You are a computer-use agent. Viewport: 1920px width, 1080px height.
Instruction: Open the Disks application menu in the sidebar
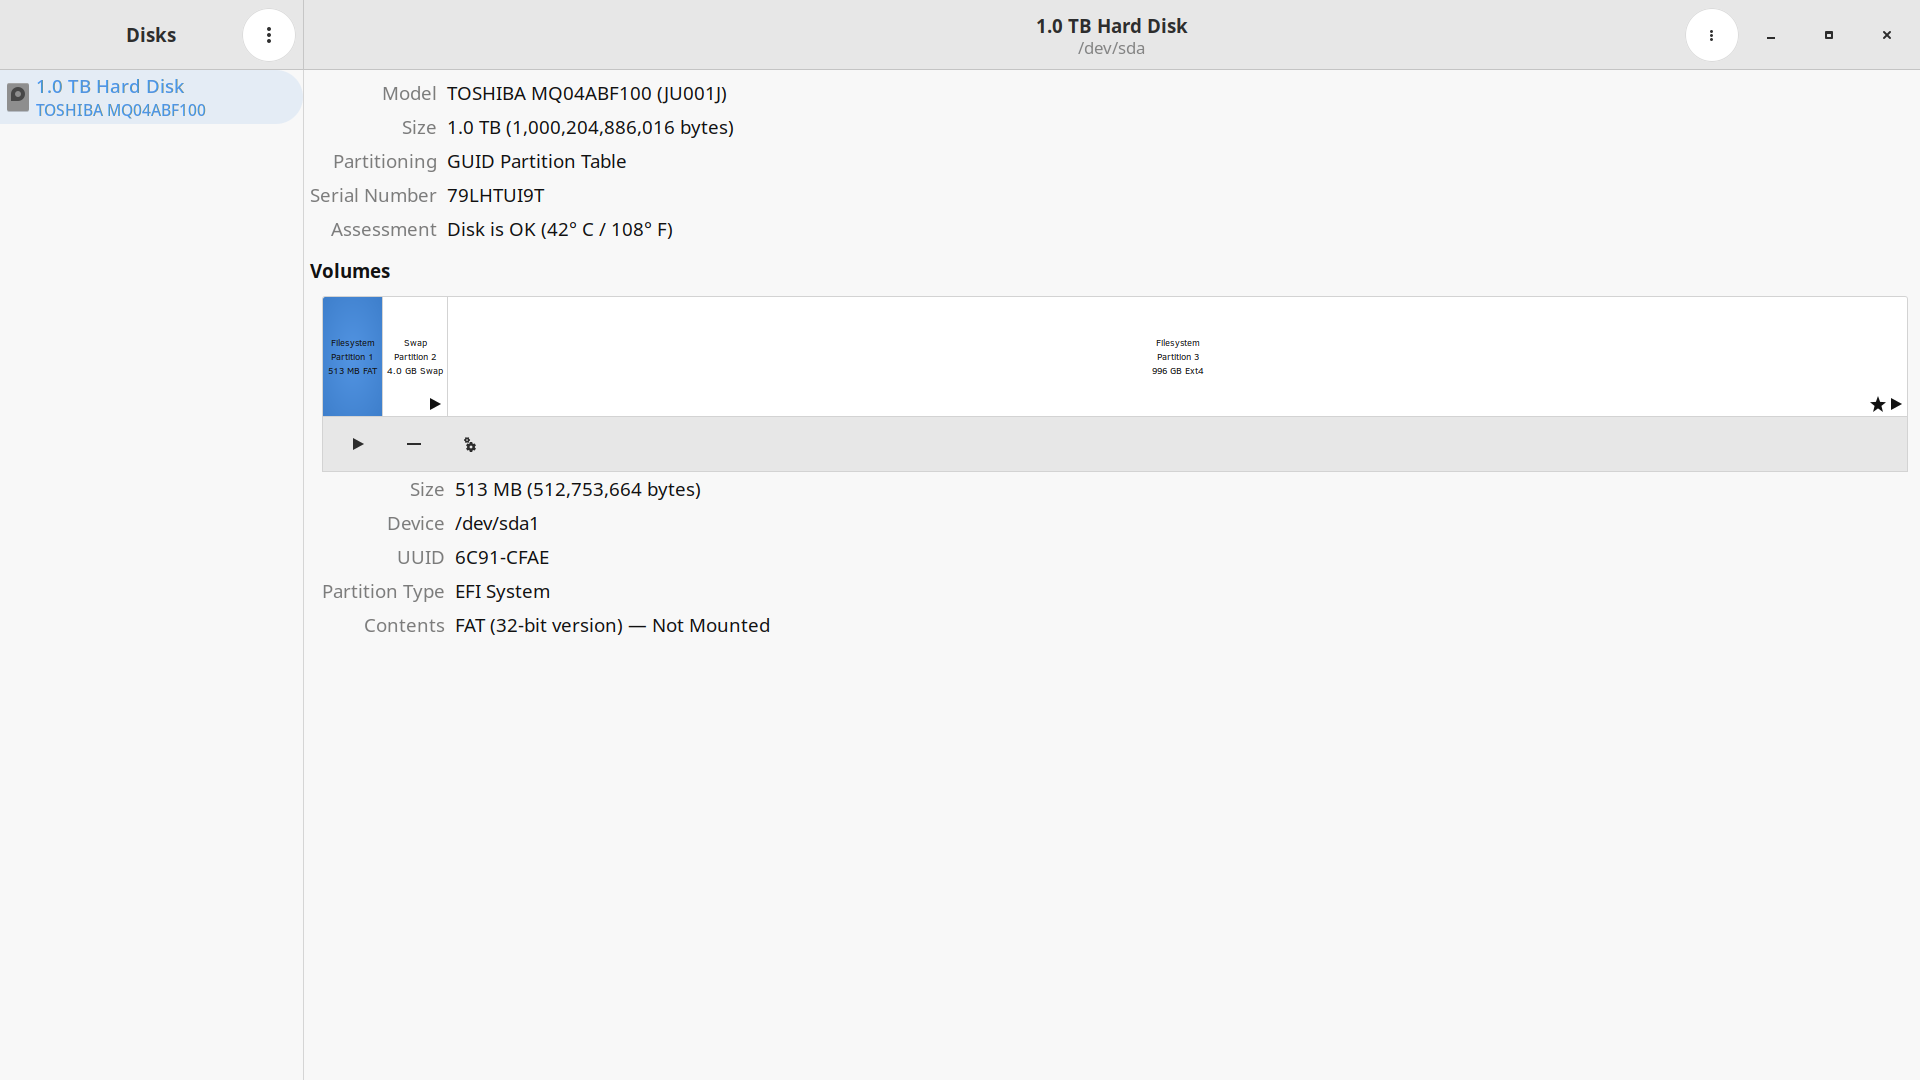click(x=268, y=34)
